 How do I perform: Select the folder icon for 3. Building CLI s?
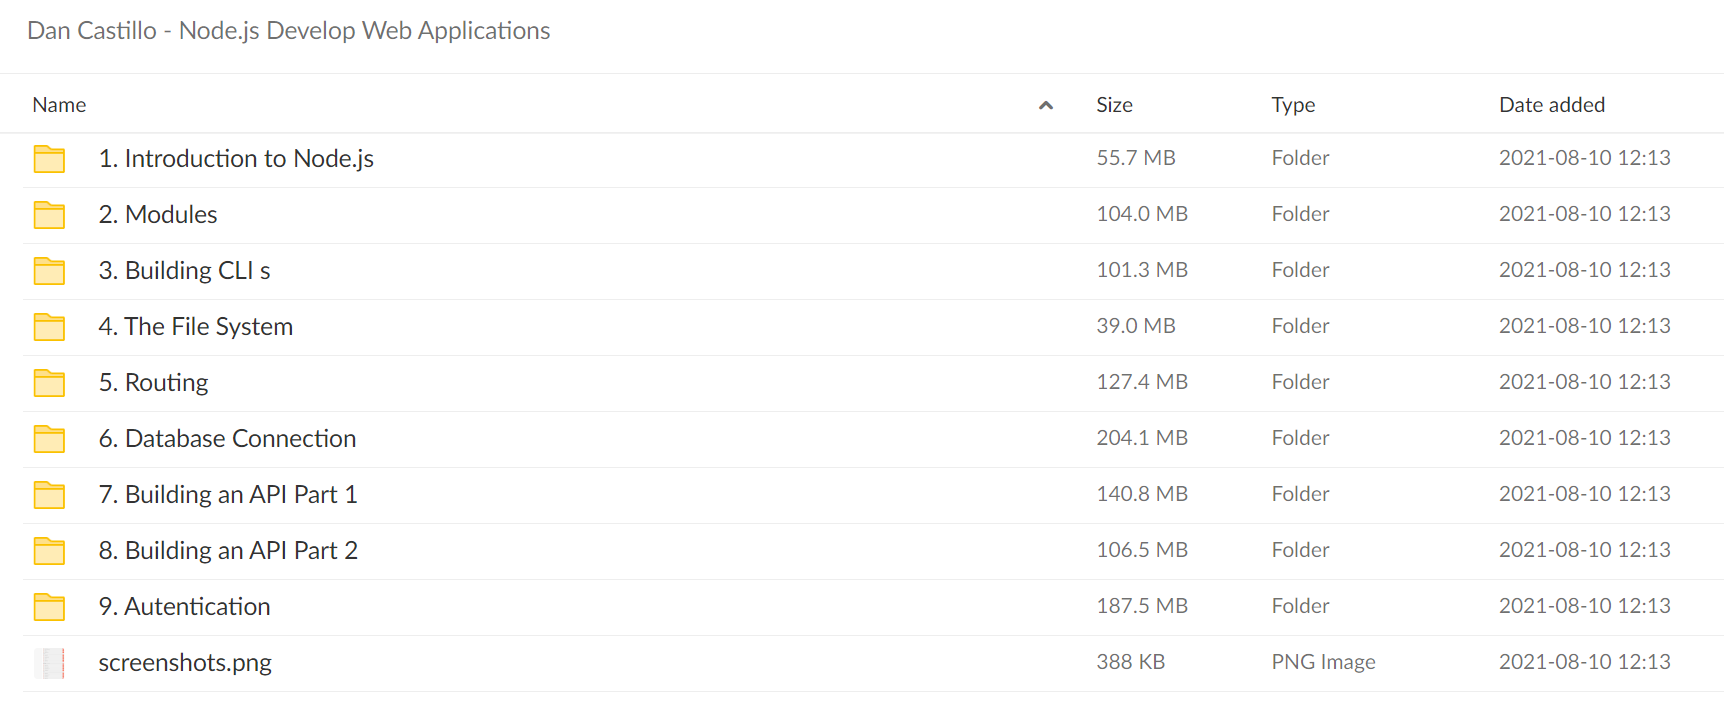(49, 271)
